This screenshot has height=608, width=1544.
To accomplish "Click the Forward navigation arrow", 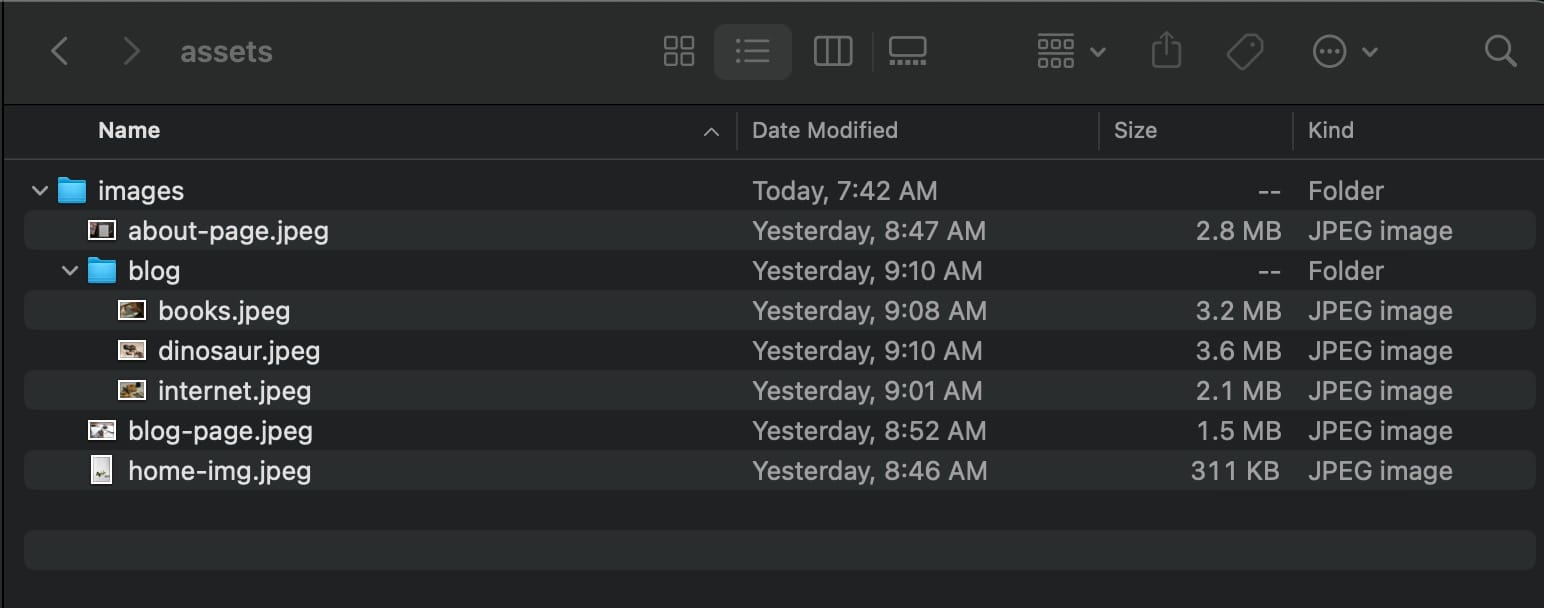I will click(x=131, y=52).
